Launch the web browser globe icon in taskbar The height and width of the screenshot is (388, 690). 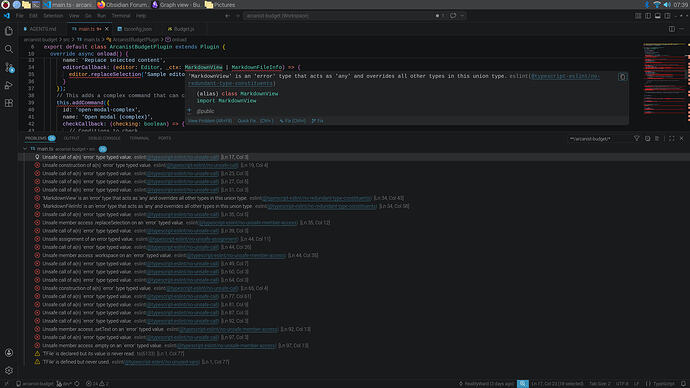click(16, 5)
